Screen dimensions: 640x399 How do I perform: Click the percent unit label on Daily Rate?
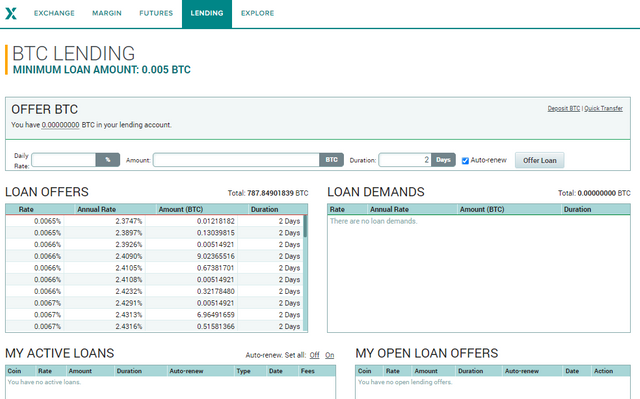[x=108, y=160]
